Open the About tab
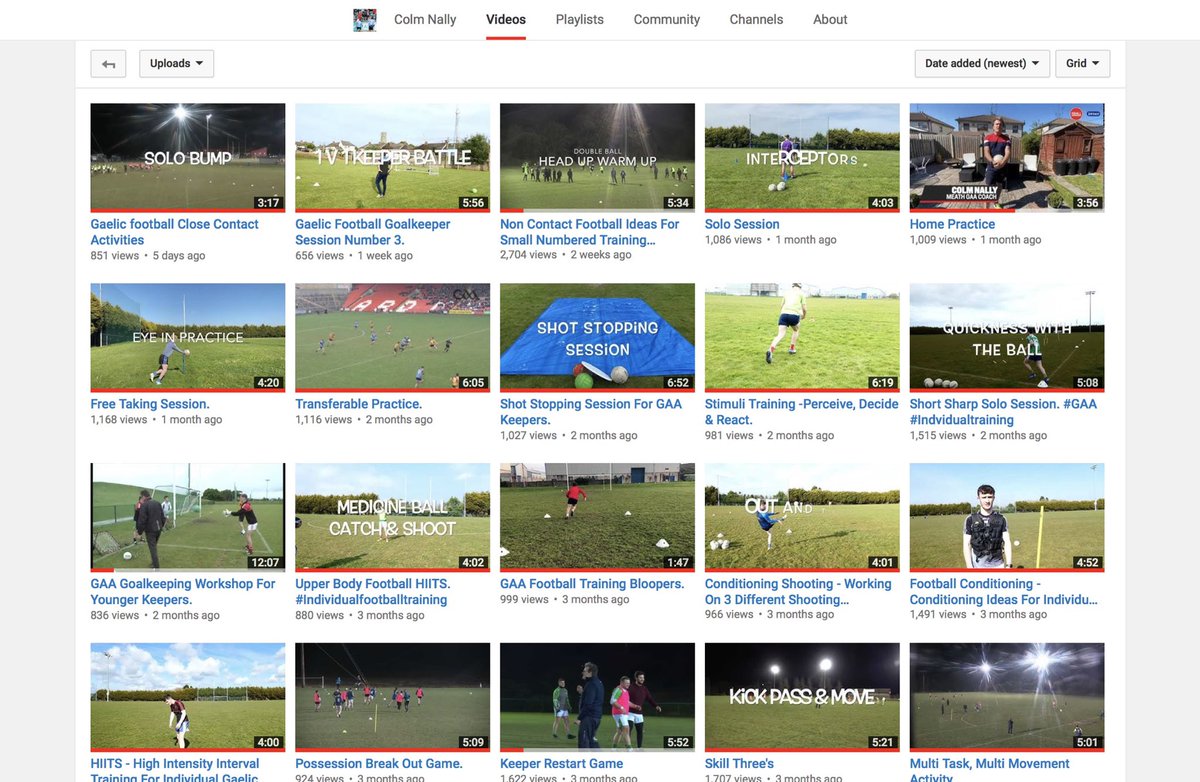The width and height of the screenshot is (1200, 782). [830, 20]
